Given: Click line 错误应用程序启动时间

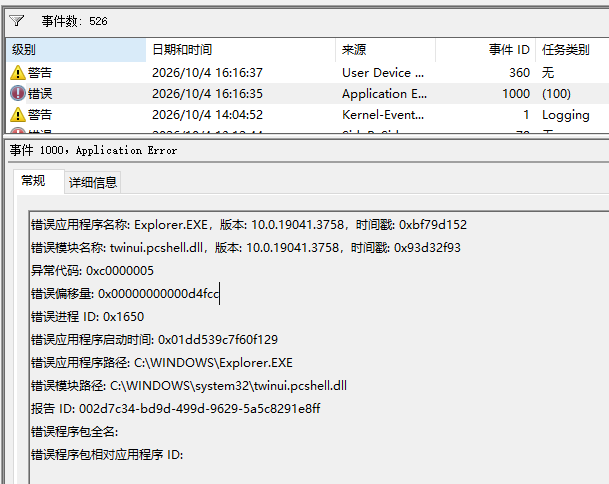Looking at the screenshot, I should (155, 339).
